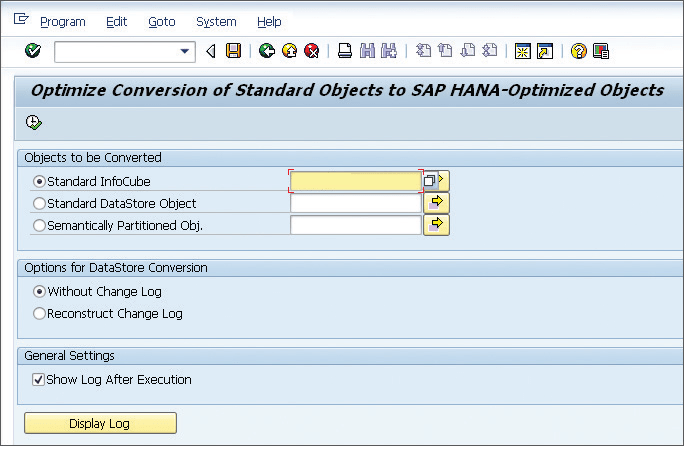Click the Display Log button

pyautogui.click(x=100, y=424)
